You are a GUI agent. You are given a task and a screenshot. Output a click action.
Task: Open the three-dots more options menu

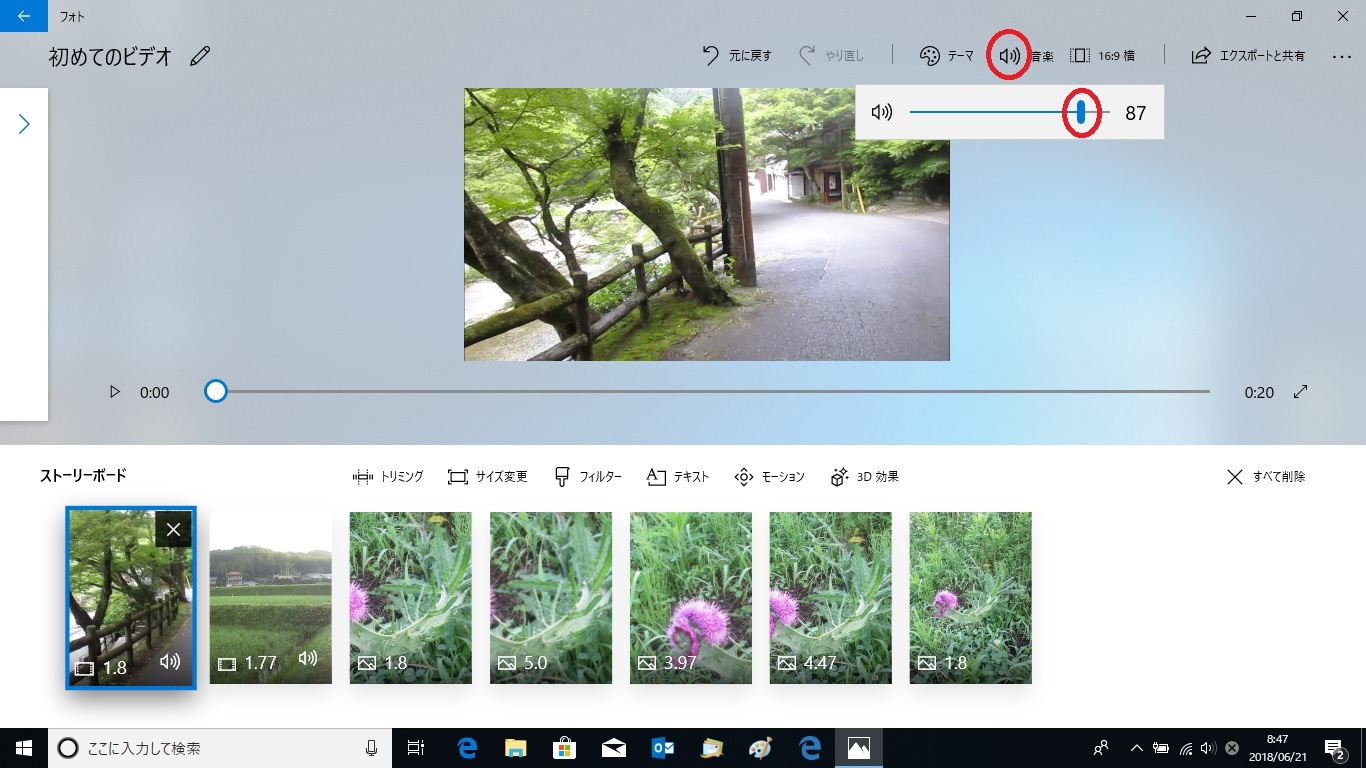pyautogui.click(x=1342, y=56)
